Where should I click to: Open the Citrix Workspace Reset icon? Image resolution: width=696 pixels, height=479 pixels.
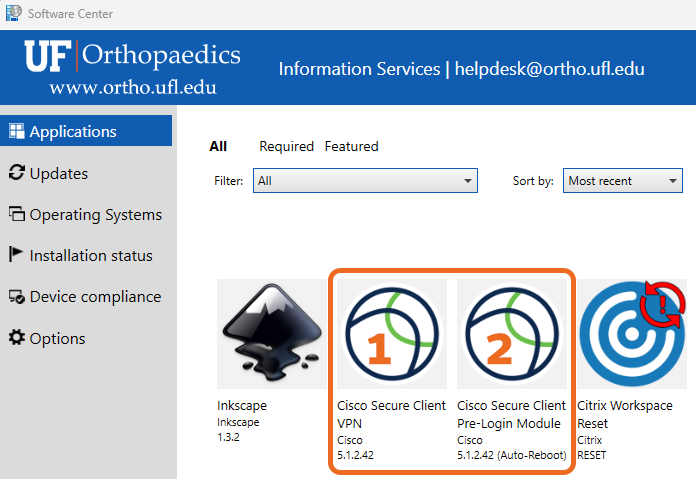[632, 334]
